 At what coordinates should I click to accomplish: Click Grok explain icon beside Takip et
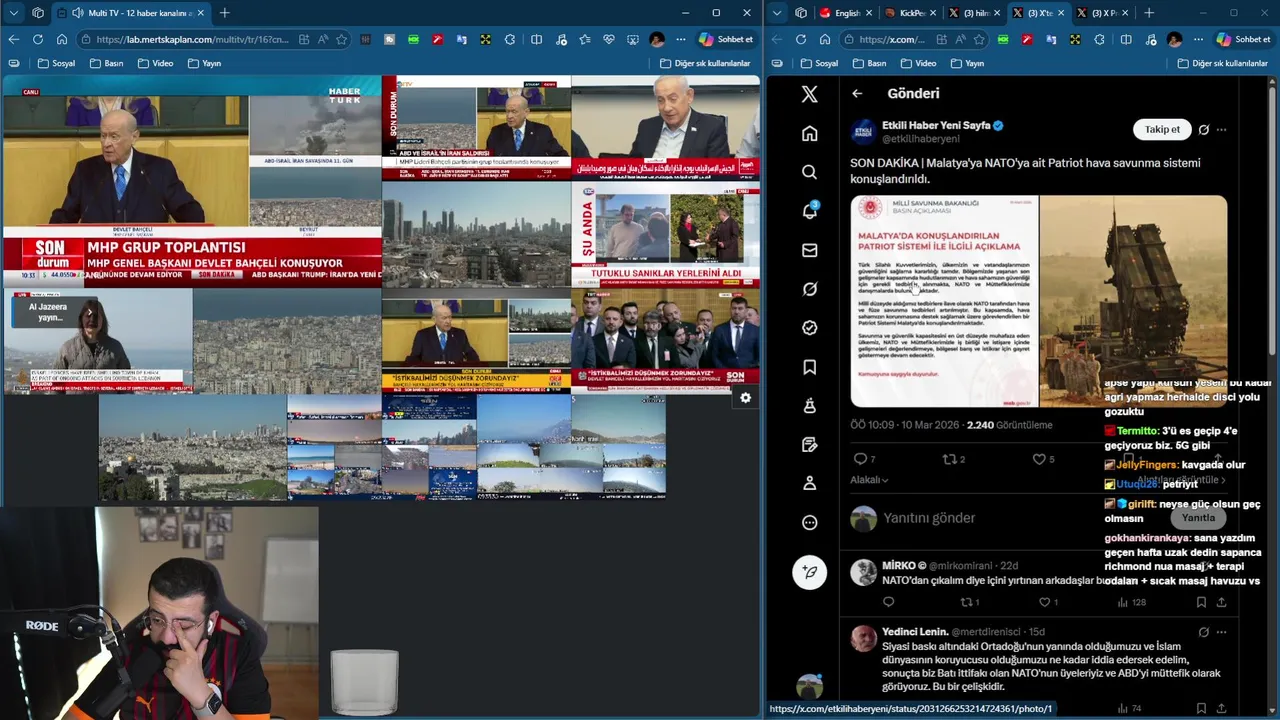[x=1204, y=130]
